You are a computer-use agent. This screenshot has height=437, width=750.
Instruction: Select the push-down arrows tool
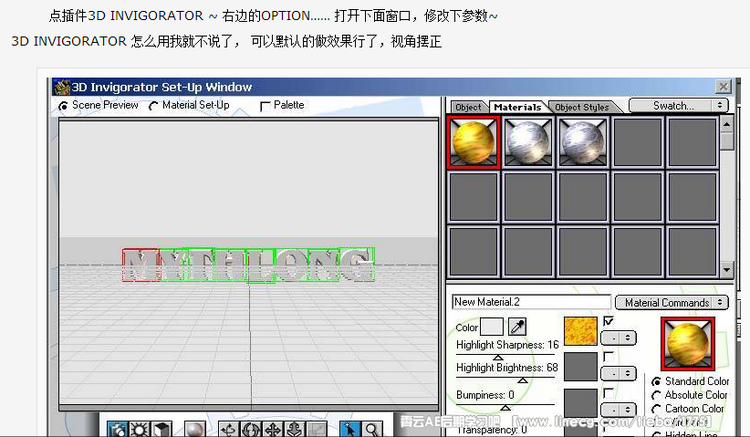tap(295, 429)
